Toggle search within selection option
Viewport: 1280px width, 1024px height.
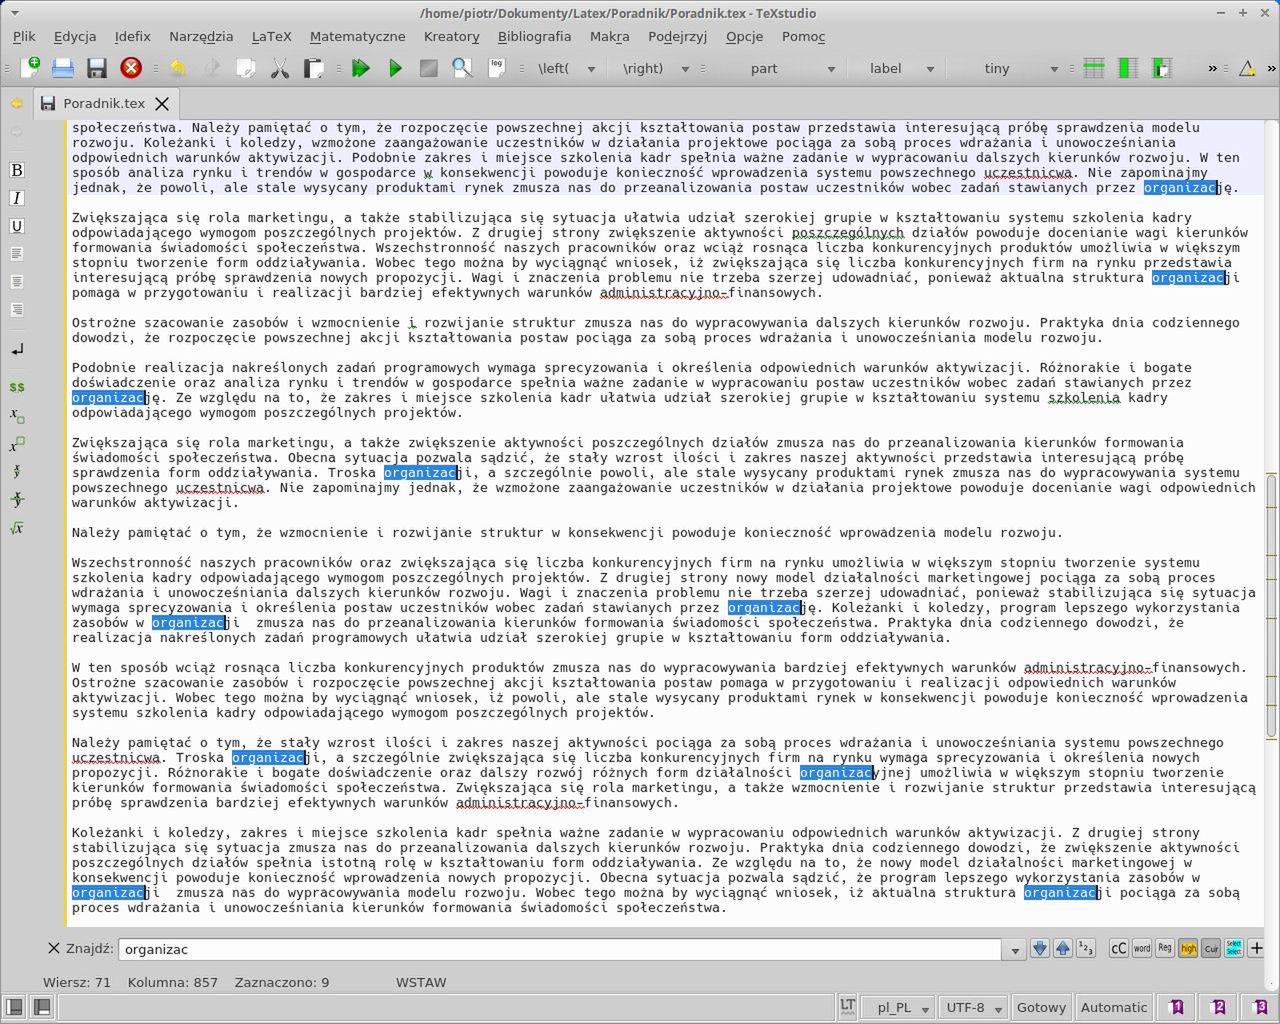[1234, 948]
